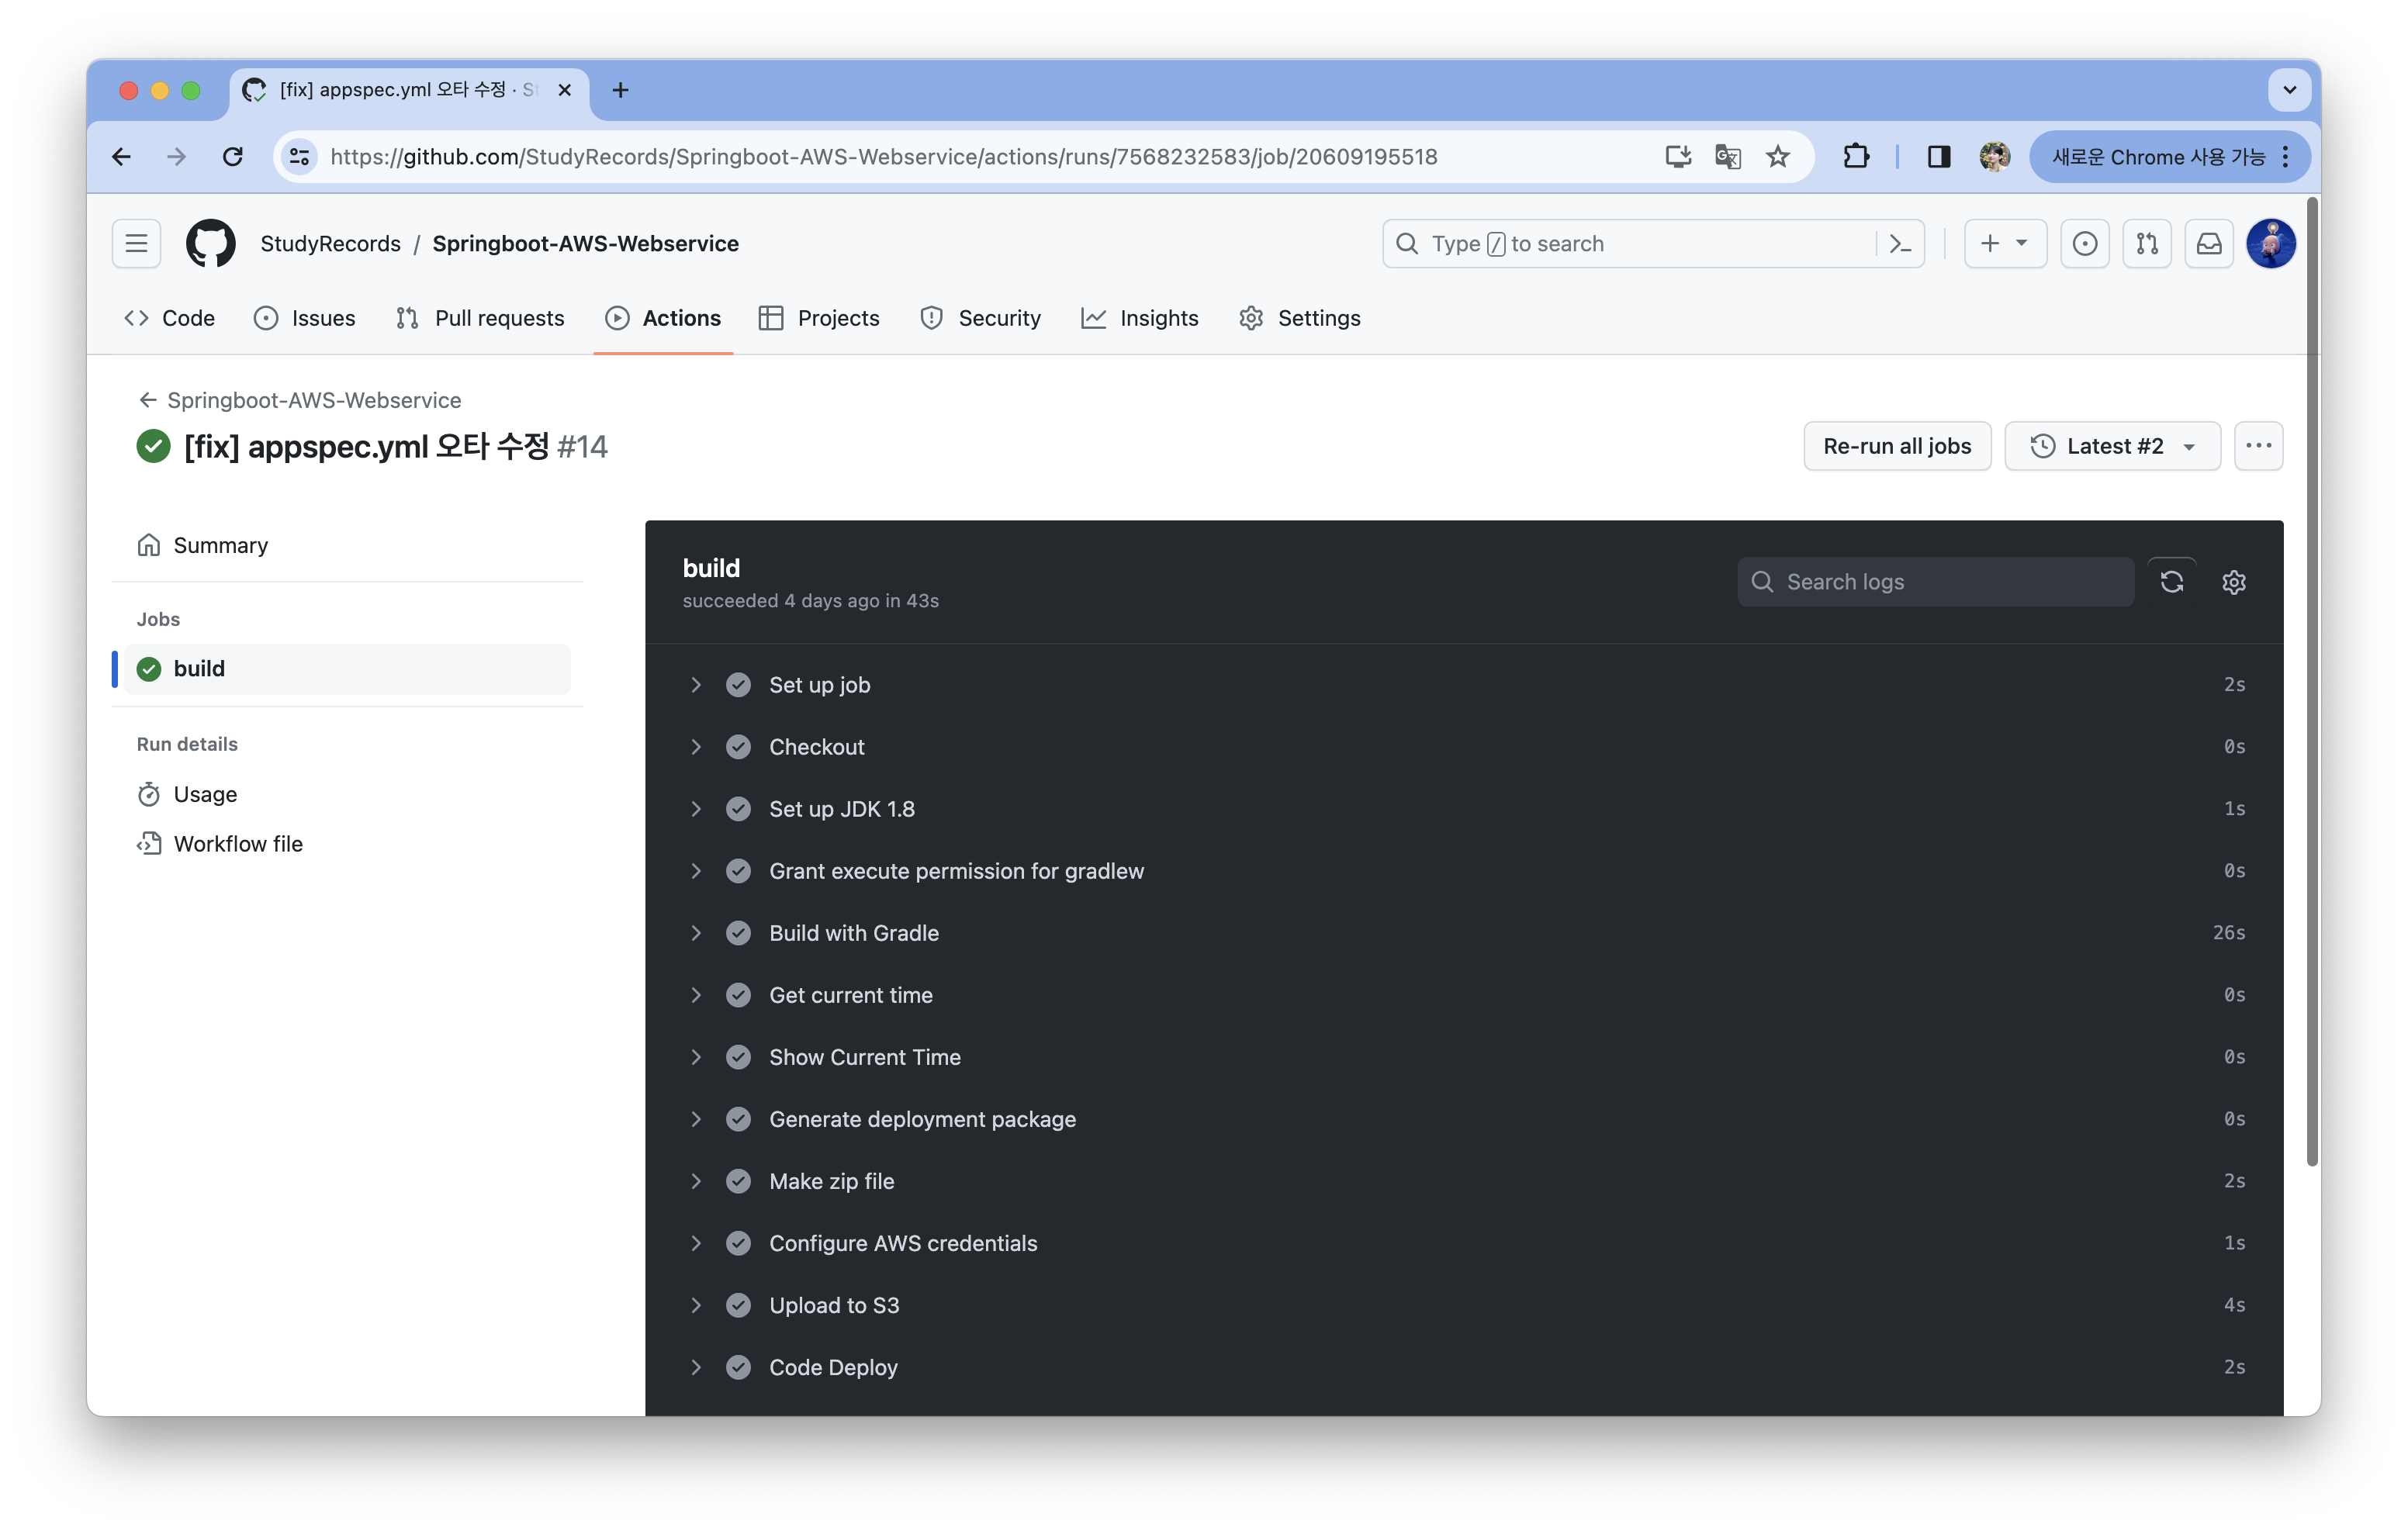Open the Google Translate icon in address bar
Viewport: 2408px width, 1531px height.
[1728, 156]
